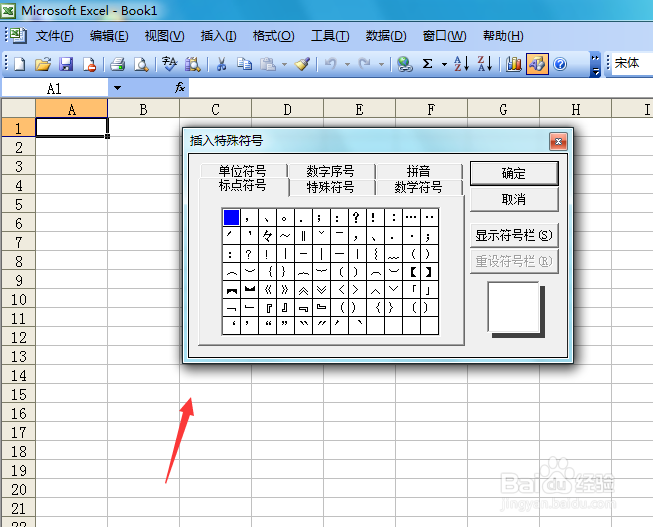Pick the 《 double angle bracket symbol
653x527 pixels.
[268, 290]
